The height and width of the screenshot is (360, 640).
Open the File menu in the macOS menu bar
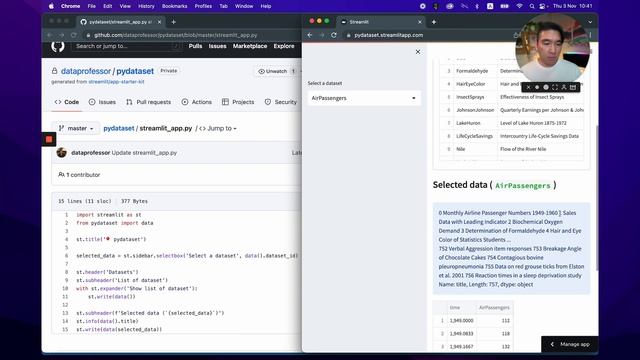[91, 6]
